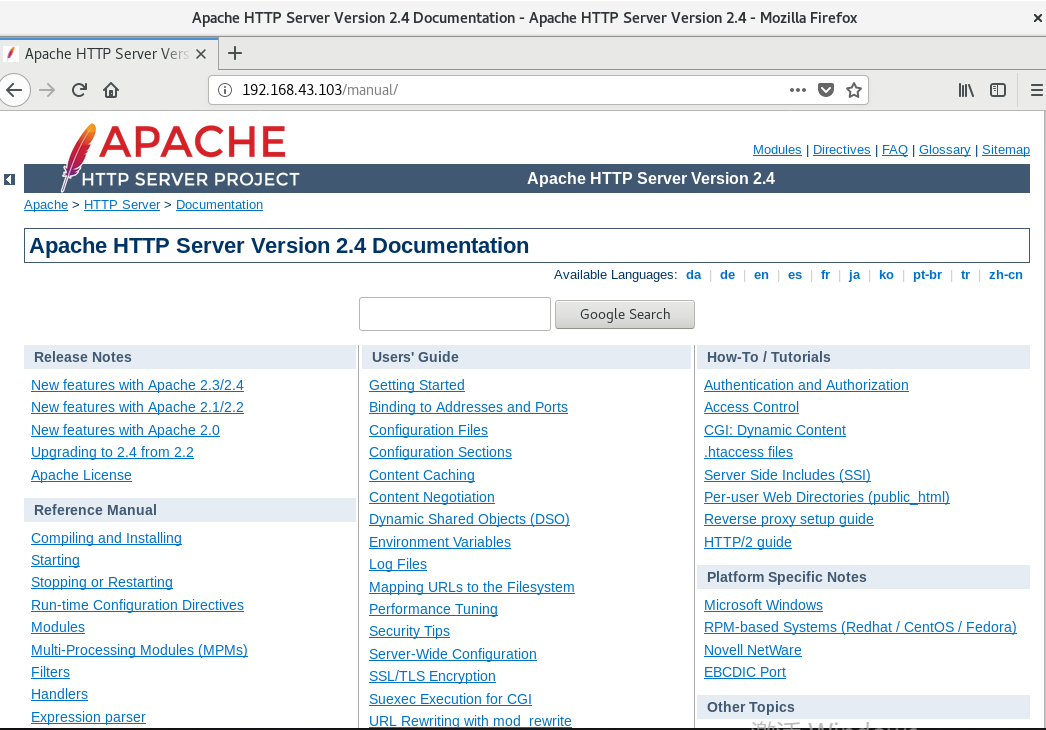The width and height of the screenshot is (1046, 730).
Task: Switch language to zh-cn
Action: tap(1005, 275)
